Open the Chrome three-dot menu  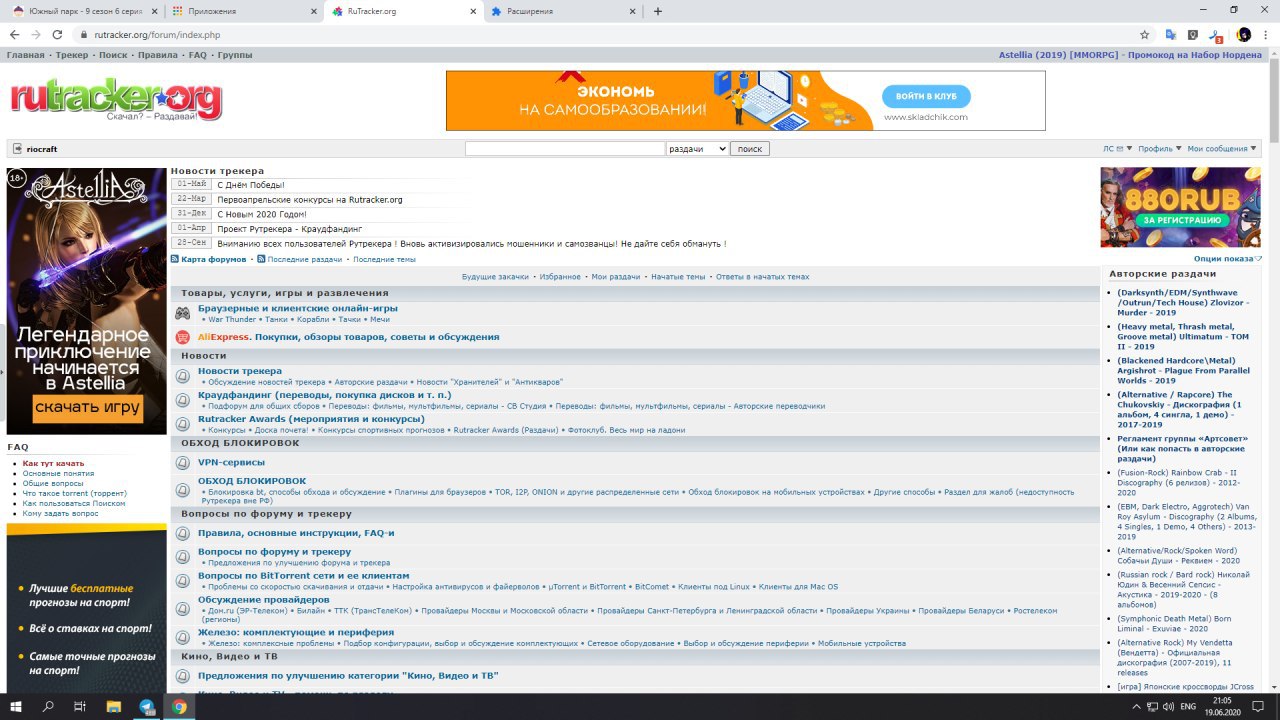[1266, 34]
